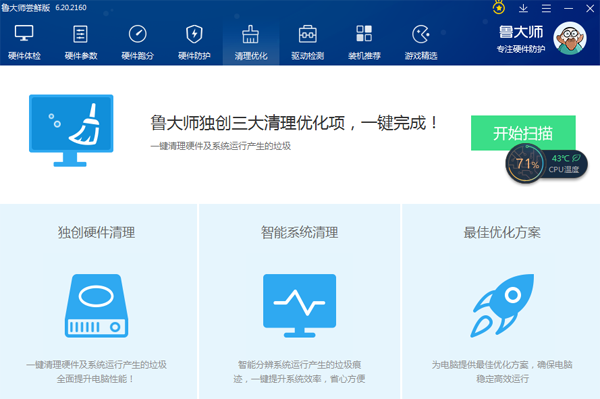Screen dimensions: 600x399
Task: Open the hamburger main menu icon
Action: (546, 8)
